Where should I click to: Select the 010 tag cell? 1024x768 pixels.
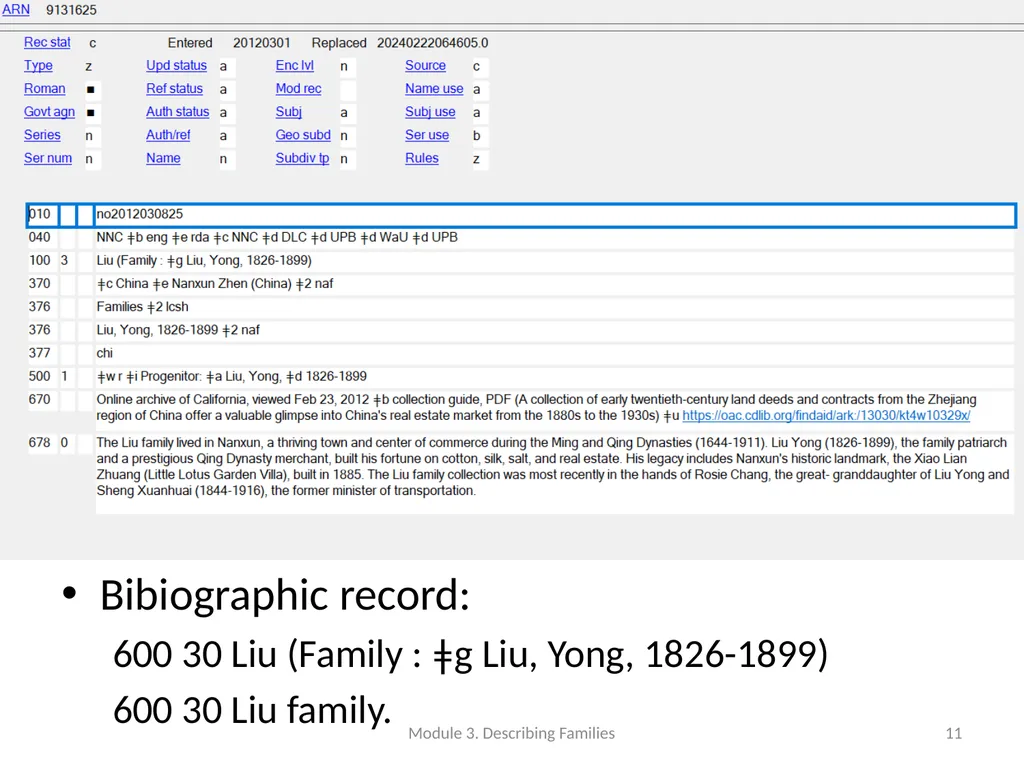[42, 215]
